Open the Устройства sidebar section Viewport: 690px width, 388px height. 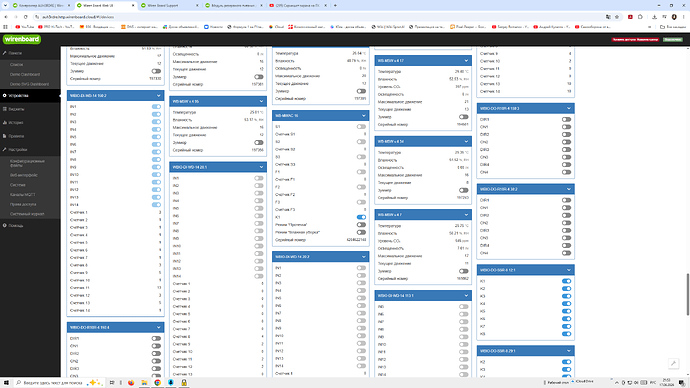pos(30,95)
